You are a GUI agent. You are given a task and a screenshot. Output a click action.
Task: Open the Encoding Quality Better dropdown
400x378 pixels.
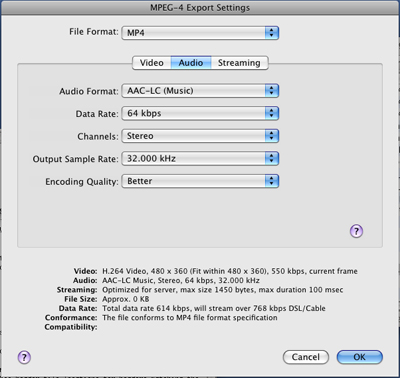tap(200, 181)
